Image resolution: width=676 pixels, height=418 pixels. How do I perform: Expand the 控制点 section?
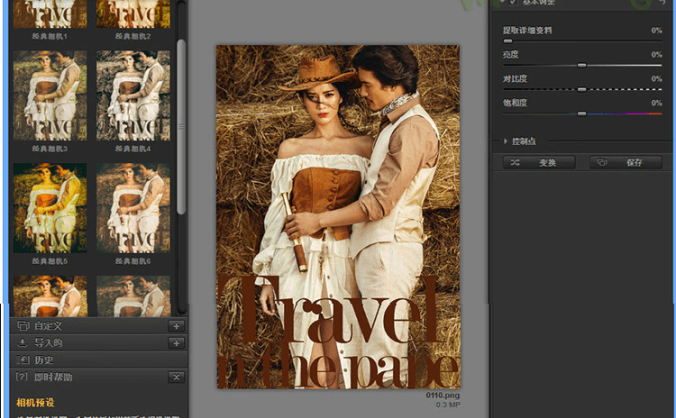(506, 142)
